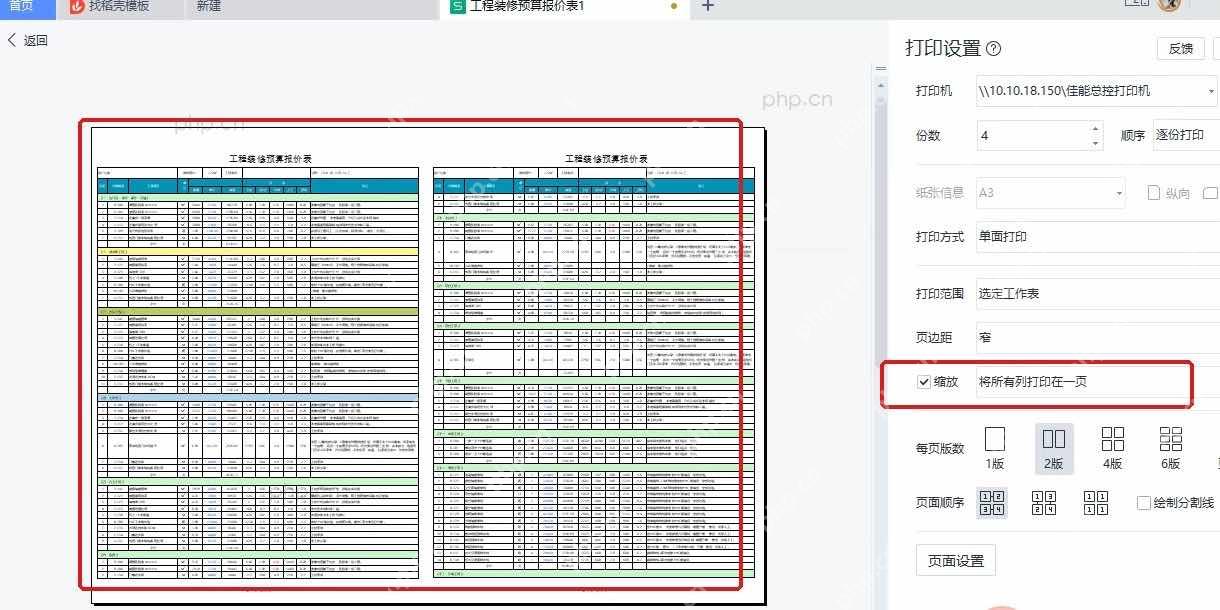The image size is (1220, 610).
Task: Choose the 1-3-2-4 vertical page order icon
Action: click(x=1043, y=503)
